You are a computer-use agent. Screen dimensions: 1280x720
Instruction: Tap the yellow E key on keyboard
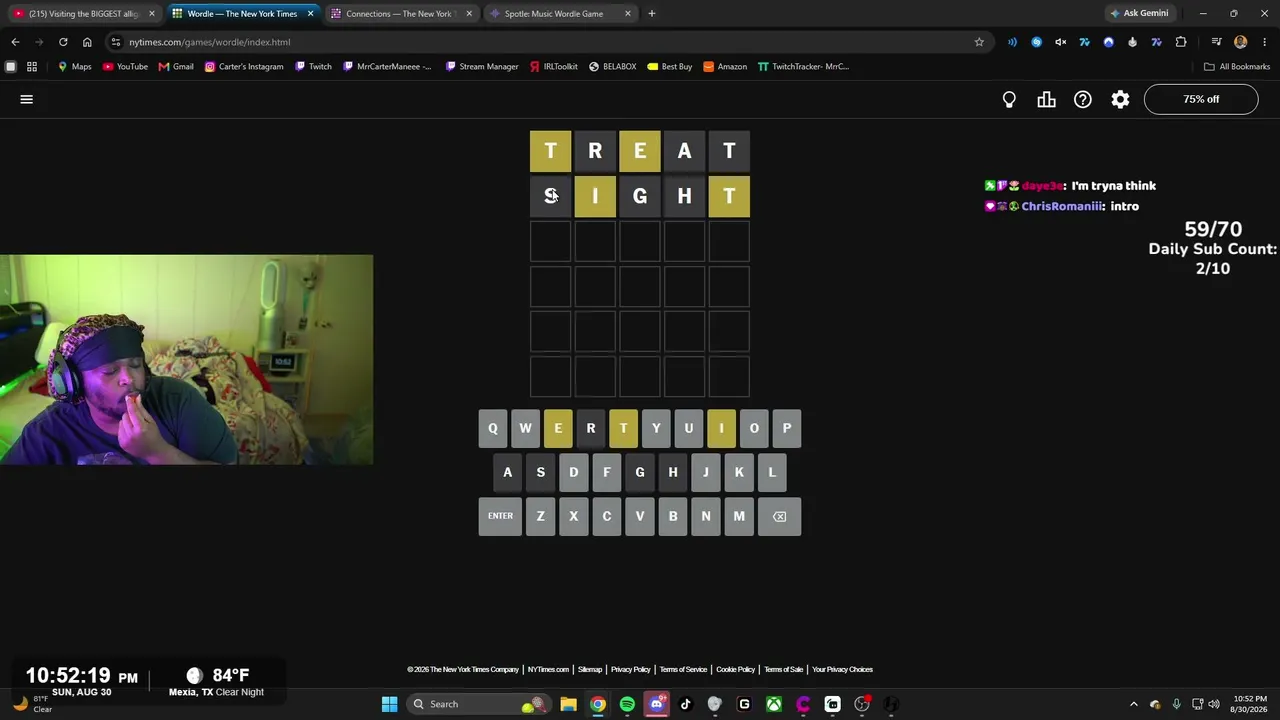point(558,428)
